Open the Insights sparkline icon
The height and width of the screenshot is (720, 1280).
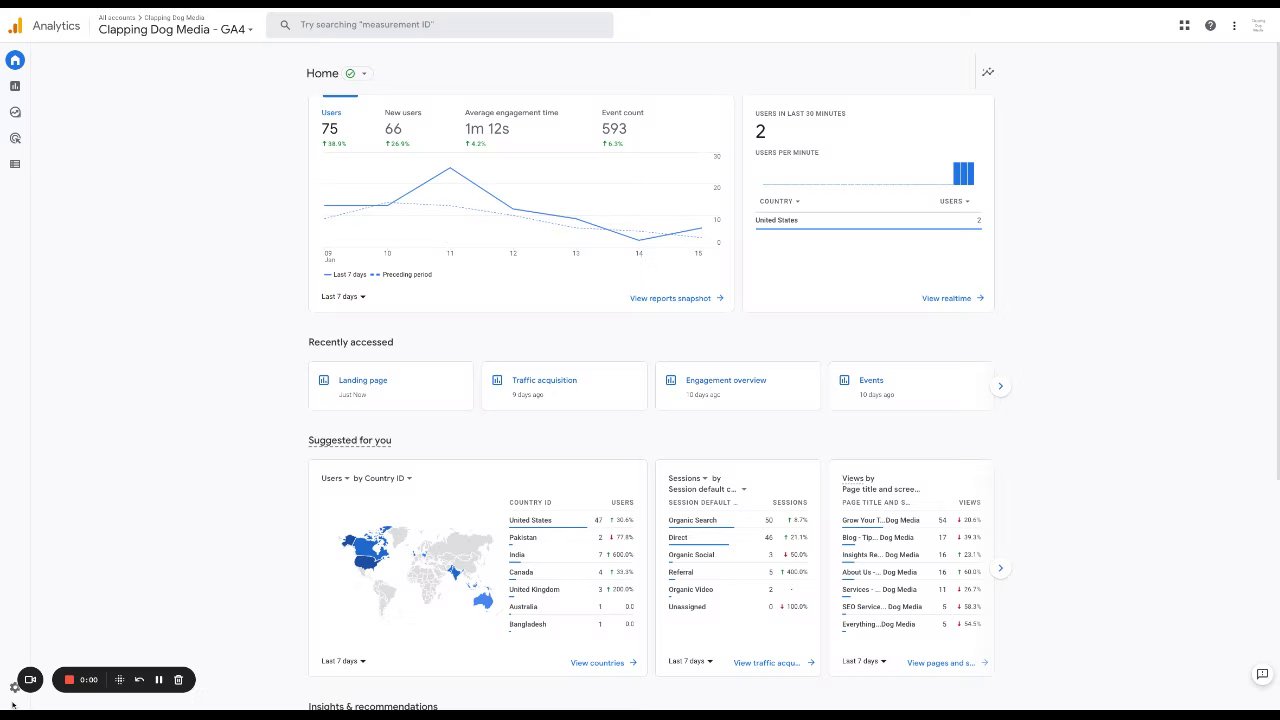point(988,72)
